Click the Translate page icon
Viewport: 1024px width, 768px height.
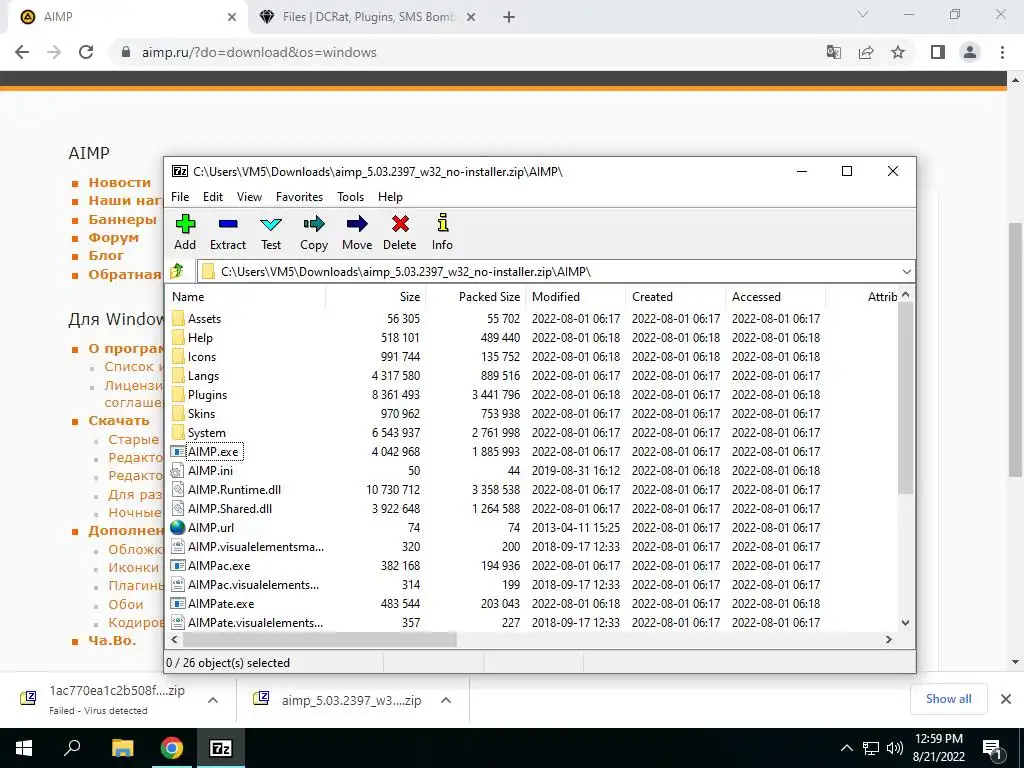pyautogui.click(x=834, y=52)
